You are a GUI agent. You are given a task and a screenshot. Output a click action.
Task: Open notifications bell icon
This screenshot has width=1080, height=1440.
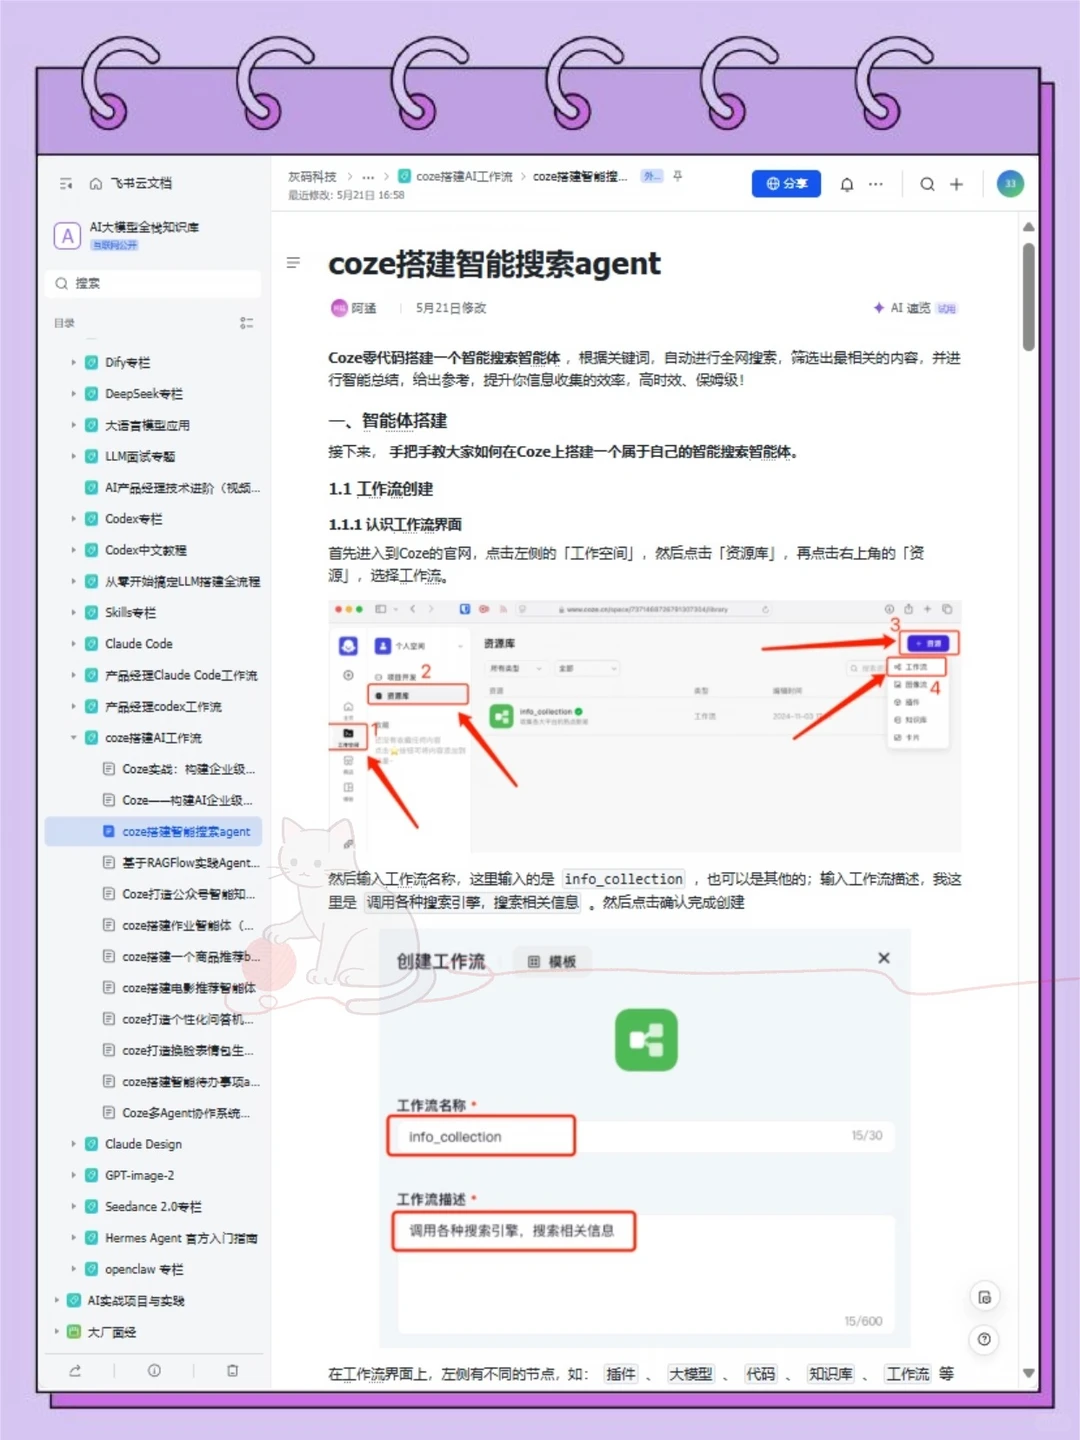(847, 184)
